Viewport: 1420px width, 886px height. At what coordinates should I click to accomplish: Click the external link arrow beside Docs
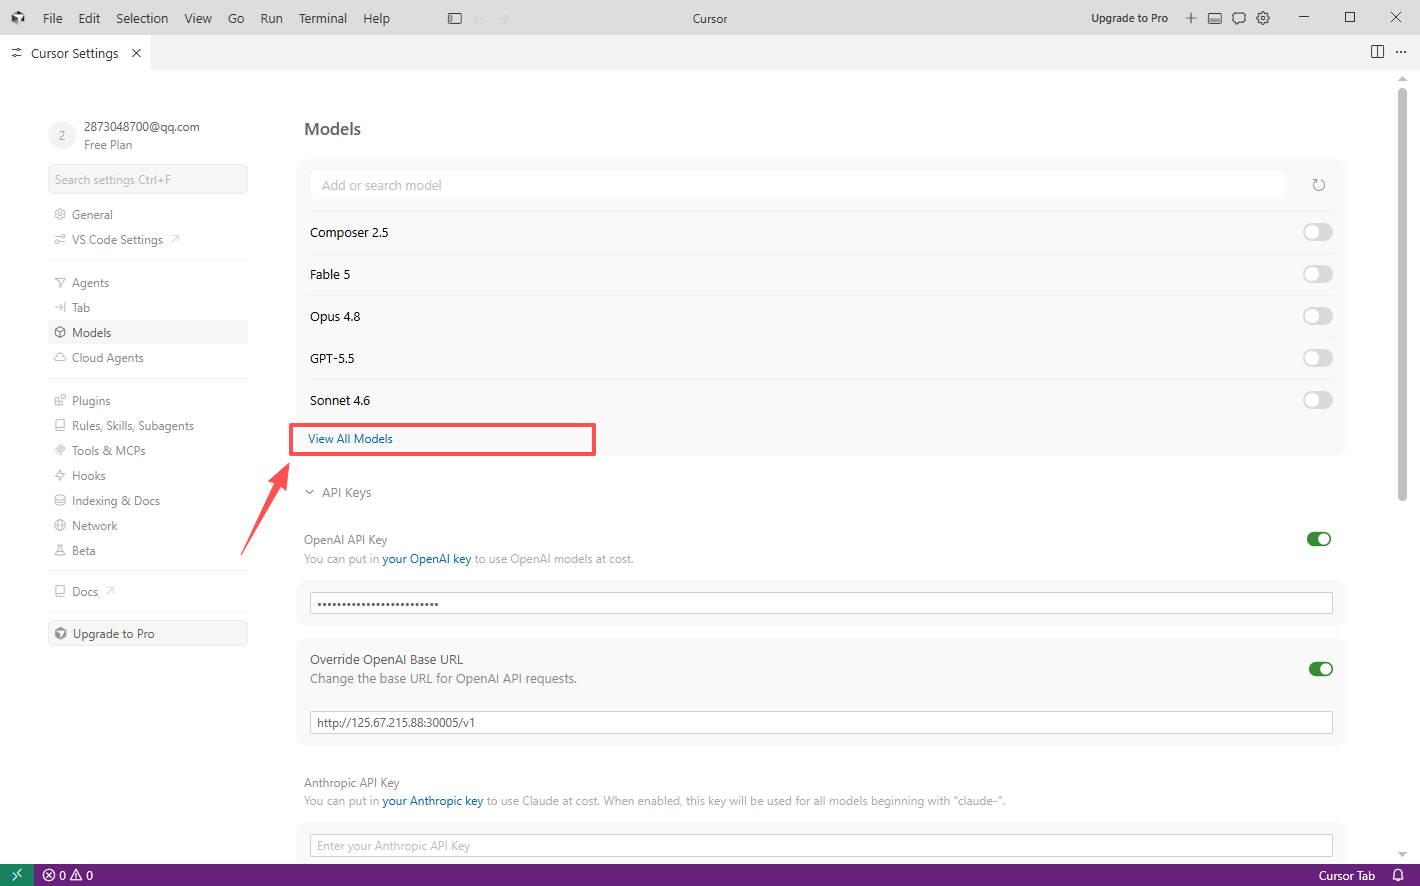pyautogui.click(x=110, y=591)
